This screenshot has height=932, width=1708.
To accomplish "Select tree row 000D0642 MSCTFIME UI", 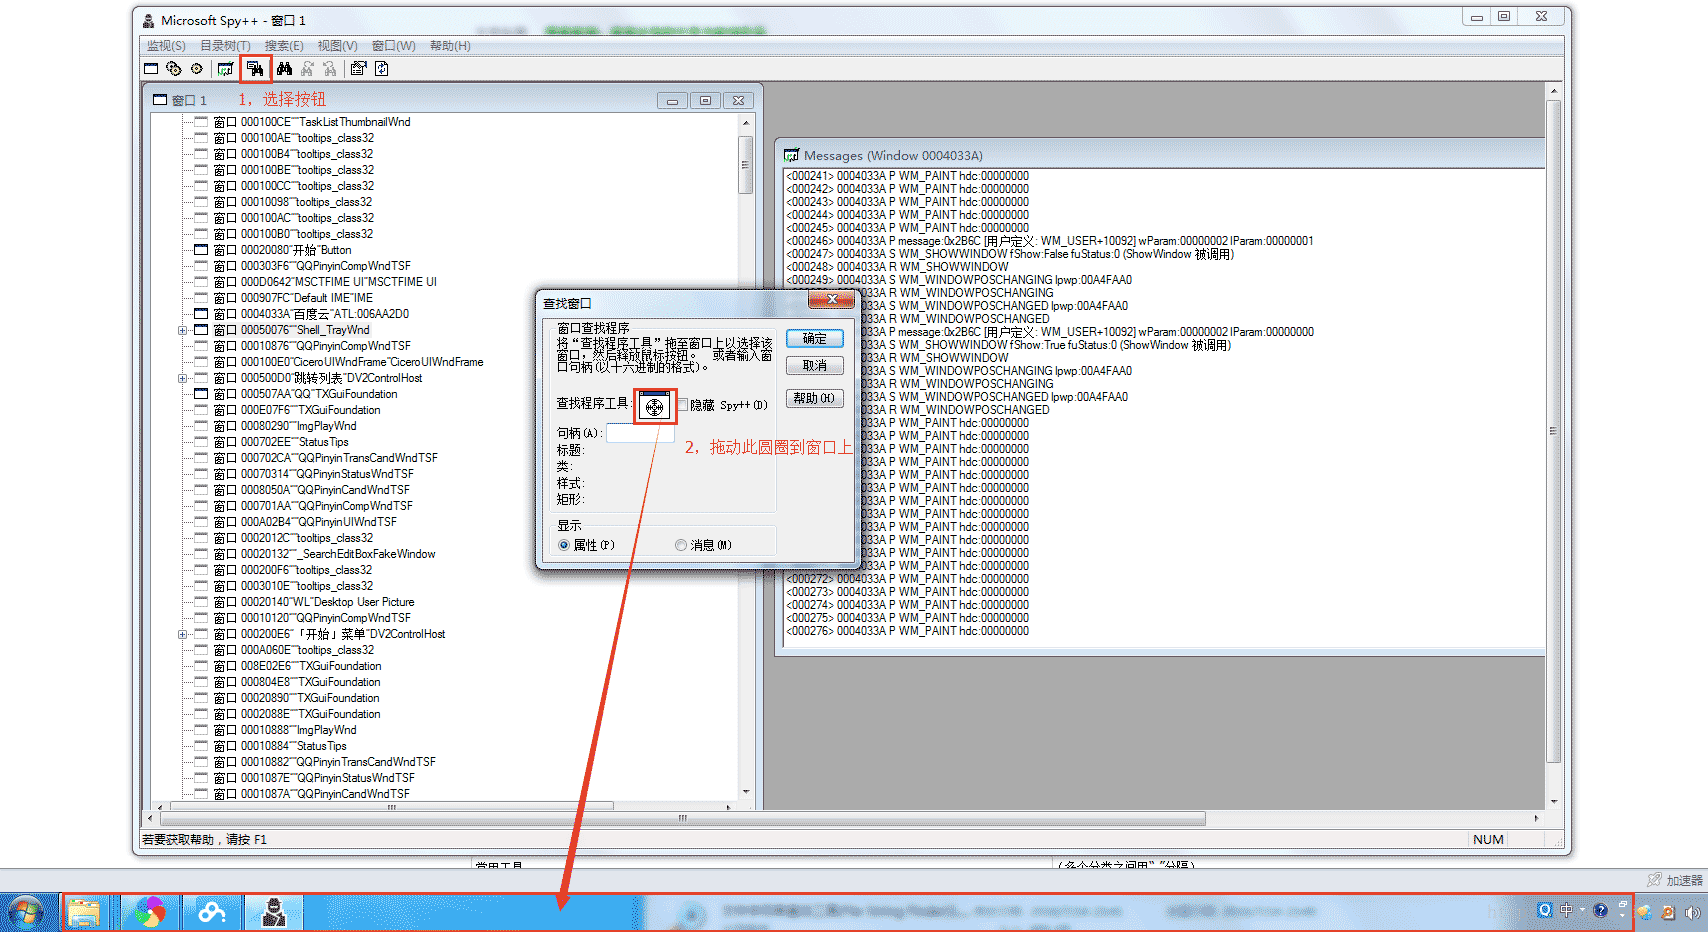I will (x=325, y=282).
